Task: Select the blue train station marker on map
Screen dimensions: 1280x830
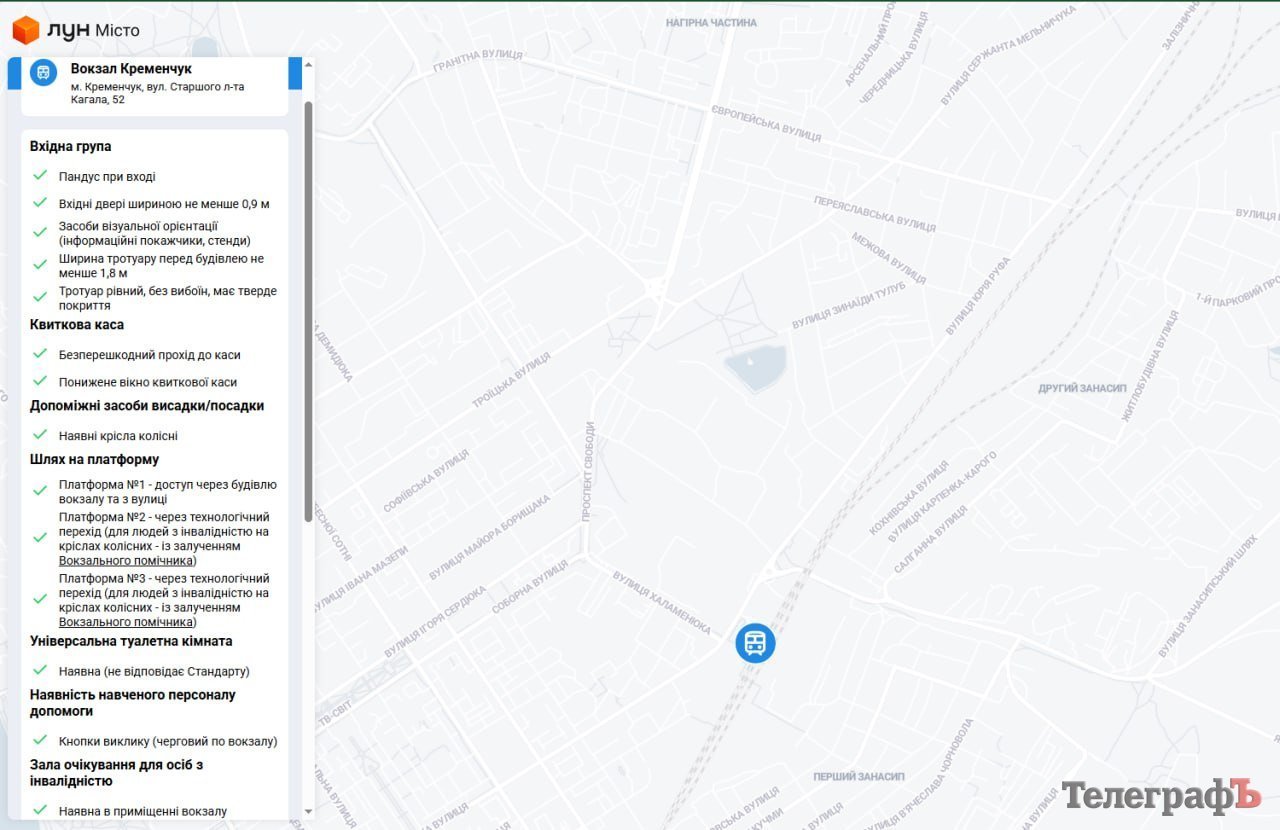Action: 755,643
